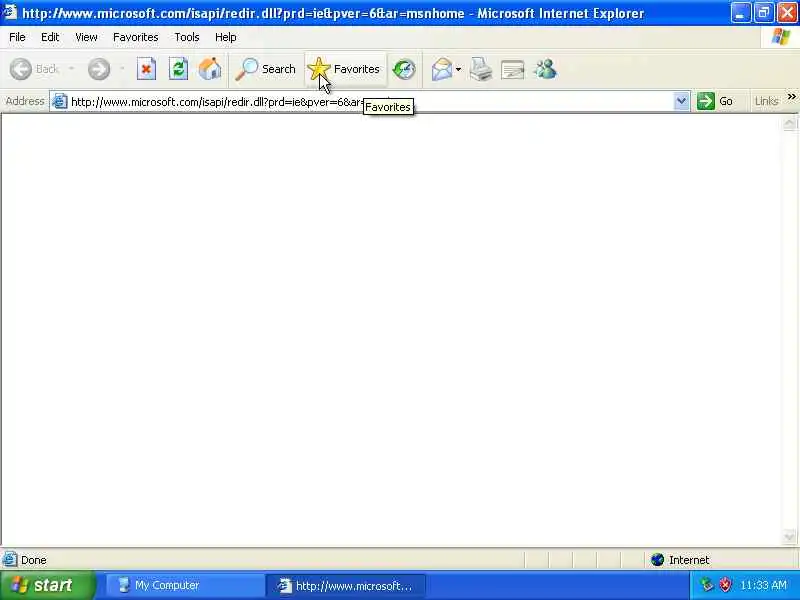Launch Messenger buddy icon

[545, 69]
